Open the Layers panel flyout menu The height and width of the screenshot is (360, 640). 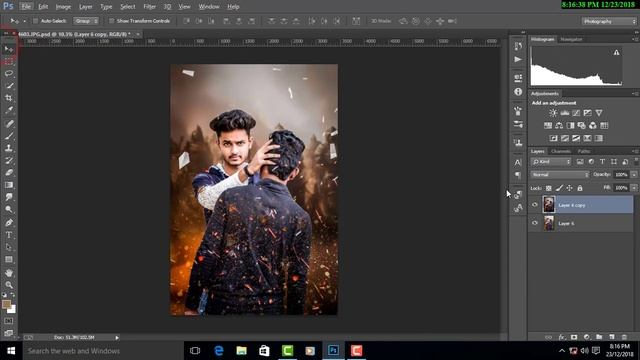(634, 151)
